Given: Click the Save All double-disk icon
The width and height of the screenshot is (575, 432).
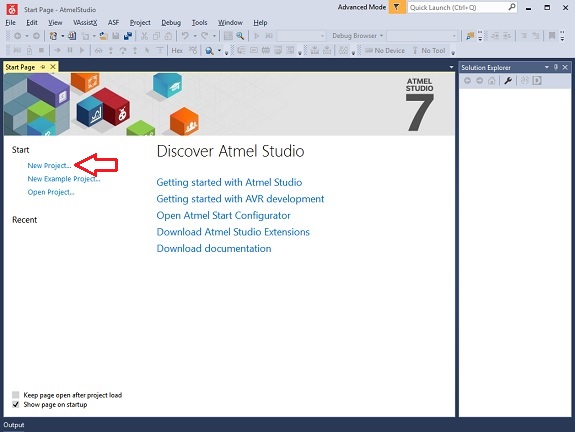Looking at the screenshot, I should (128, 36).
